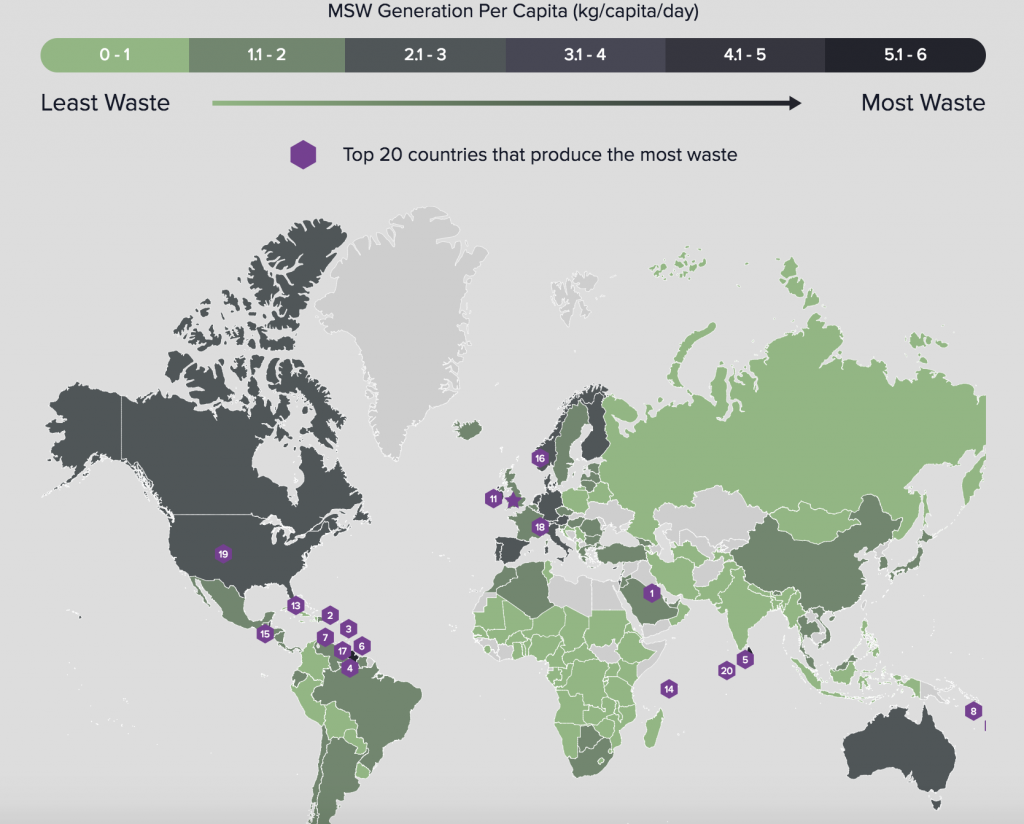Click the Most Waste label

tap(923, 103)
